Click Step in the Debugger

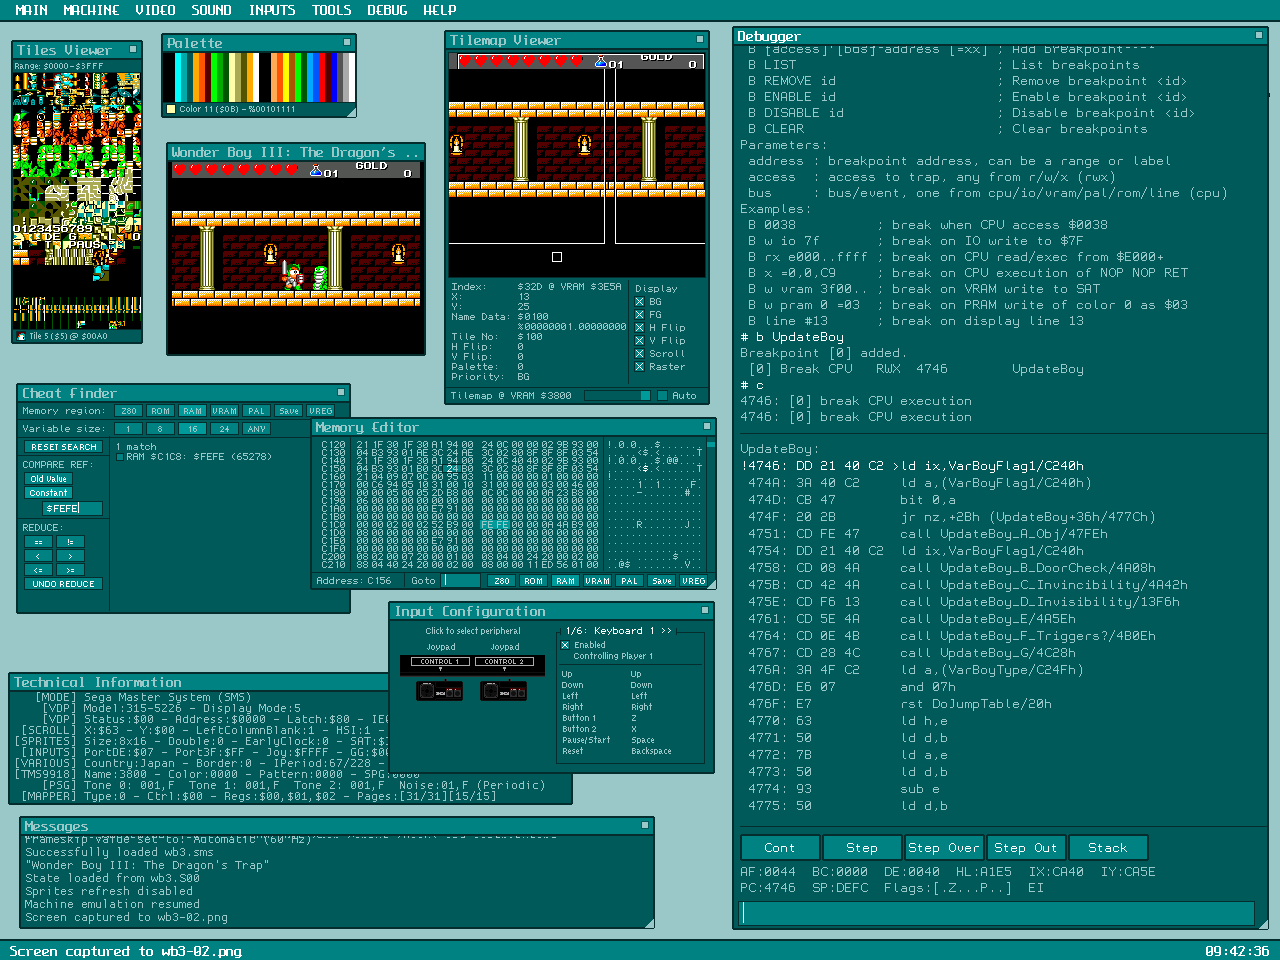tap(862, 848)
